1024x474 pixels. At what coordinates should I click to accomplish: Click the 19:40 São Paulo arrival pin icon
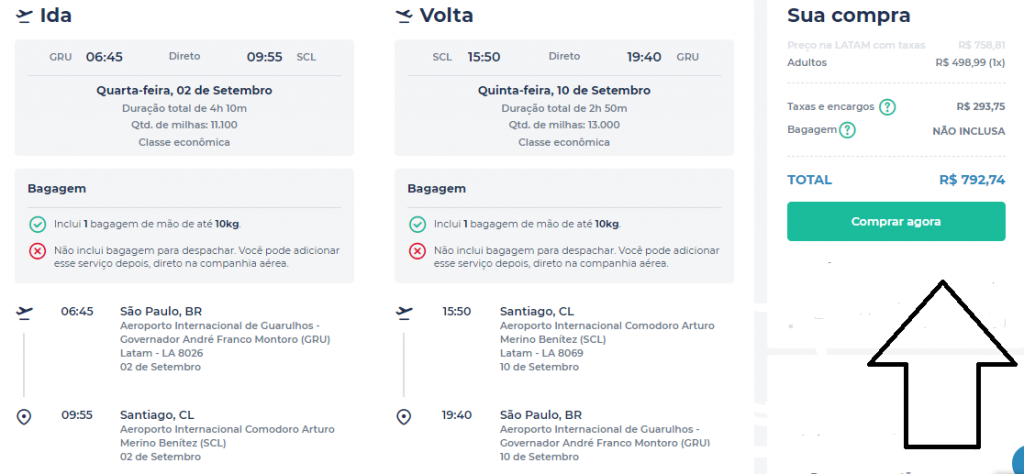404,417
